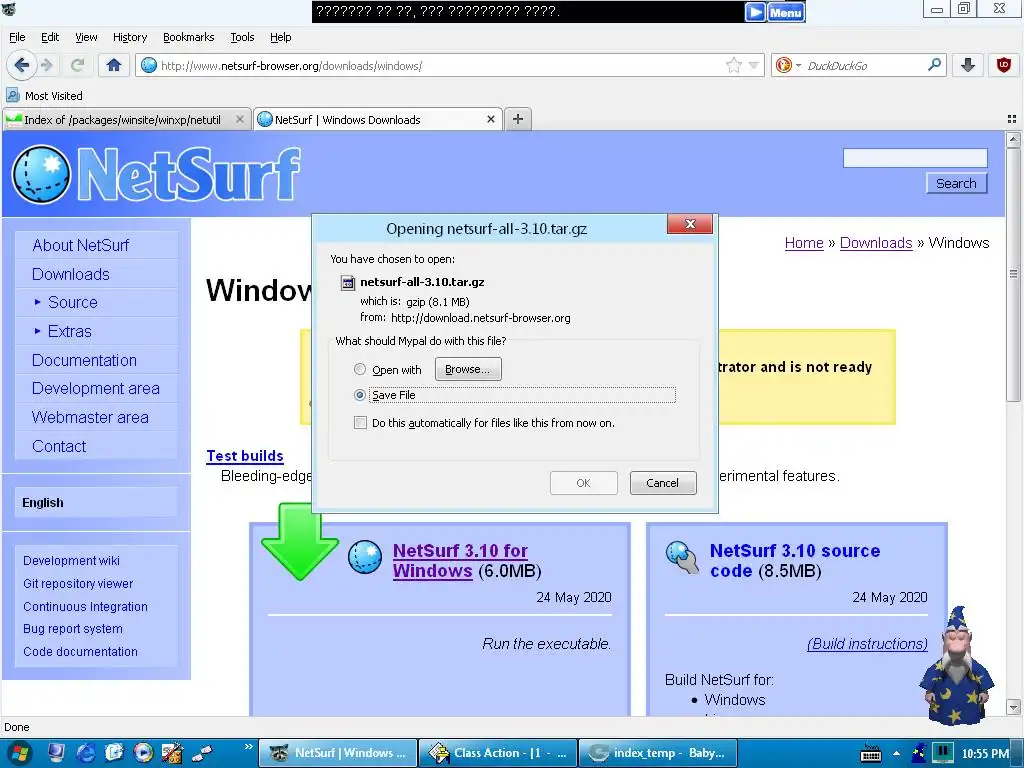This screenshot has width=1024, height=768.
Task: Open the Bookmarks menu
Action: point(188,37)
